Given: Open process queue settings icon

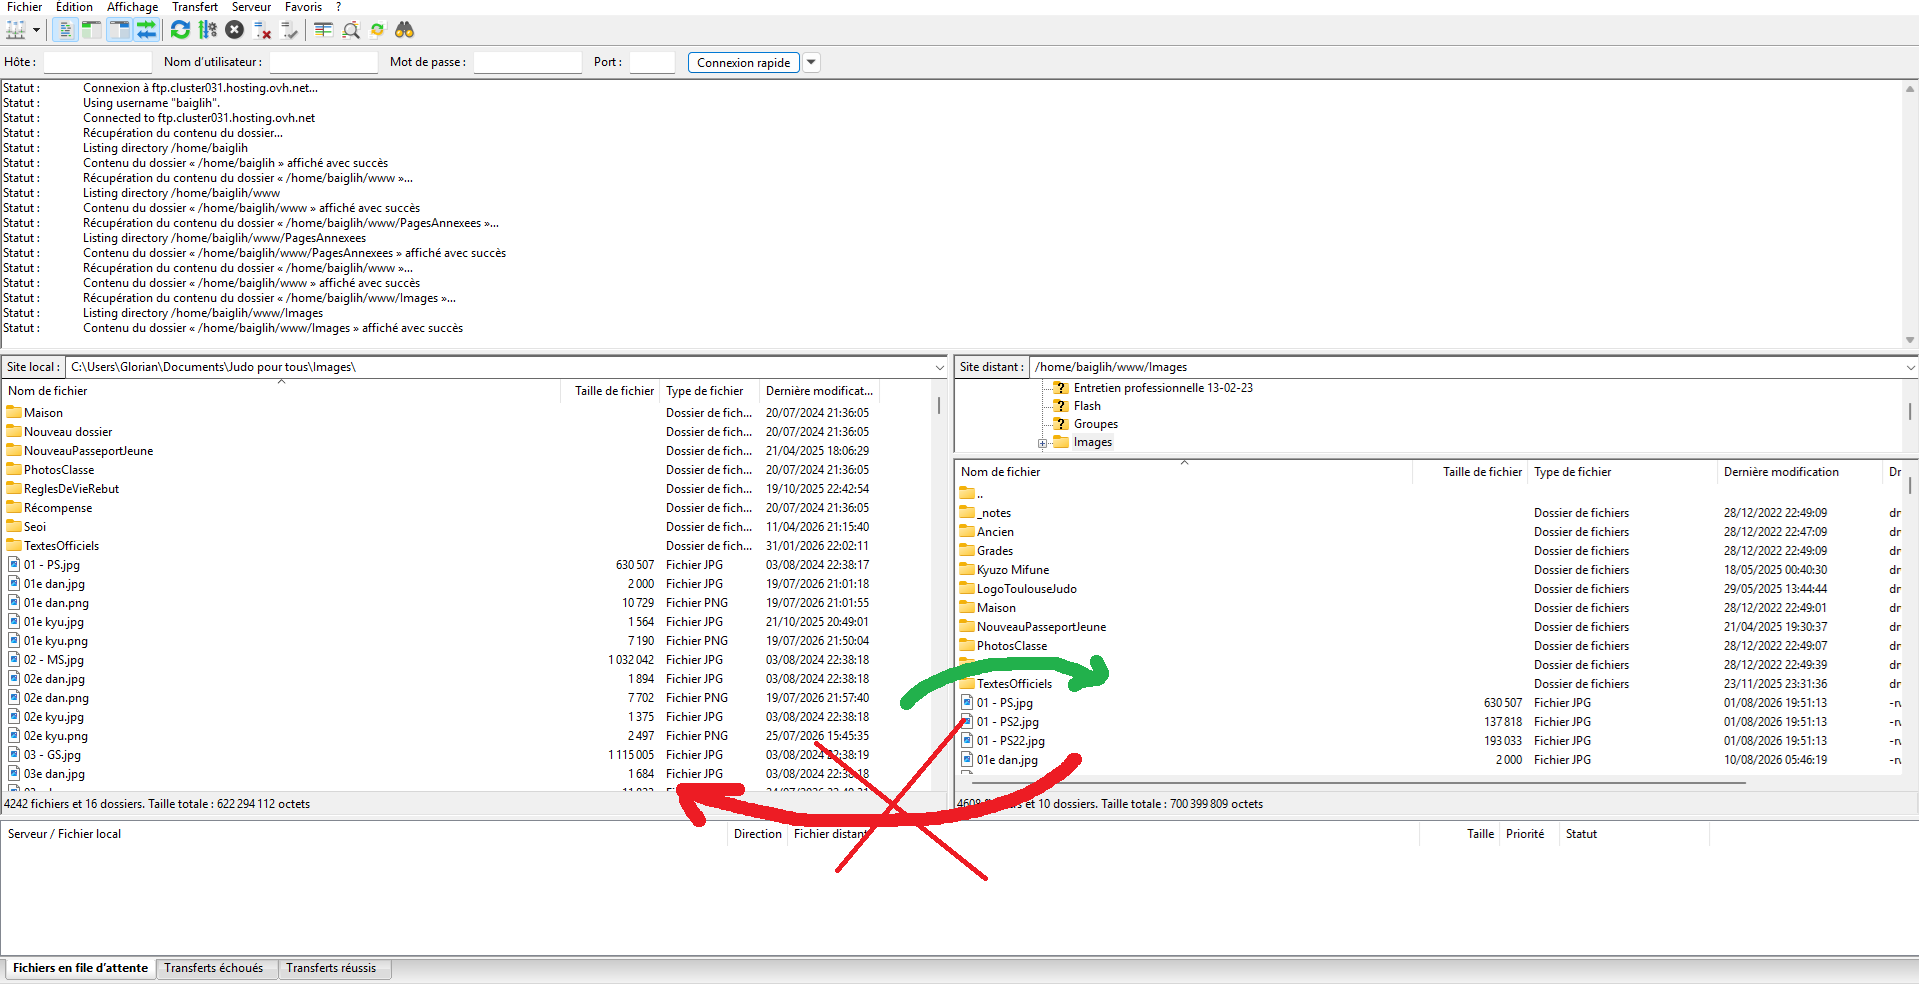Looking at the screenshot, I should (x=207, y=30).
